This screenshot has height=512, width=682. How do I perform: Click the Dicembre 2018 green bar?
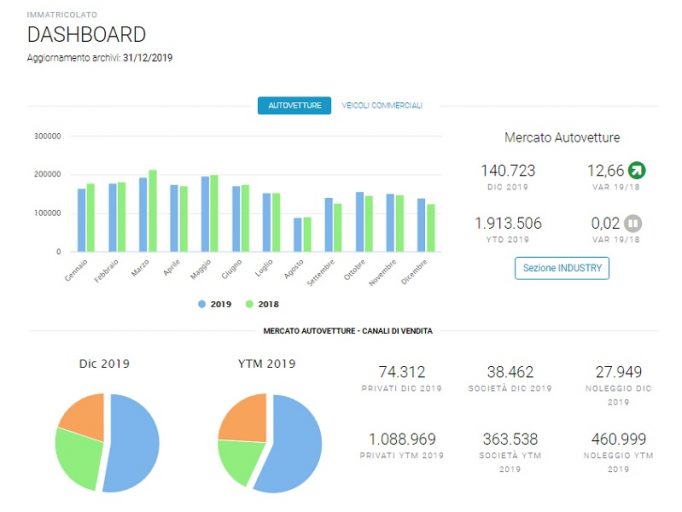pos(431,228)
